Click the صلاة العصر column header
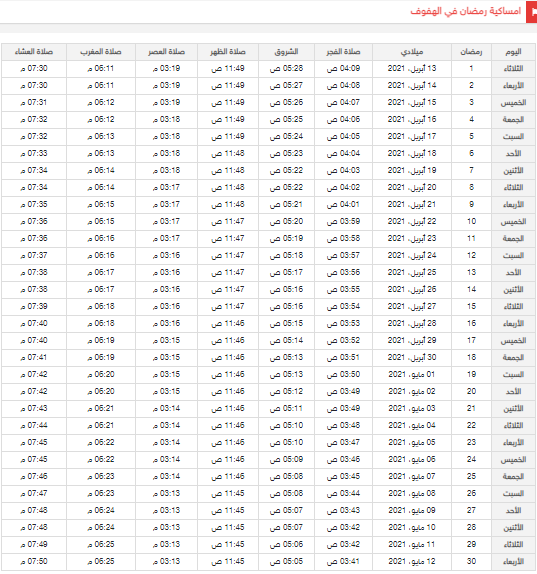The width and height of the screenshot is (537, 574). tap(166, 52)
